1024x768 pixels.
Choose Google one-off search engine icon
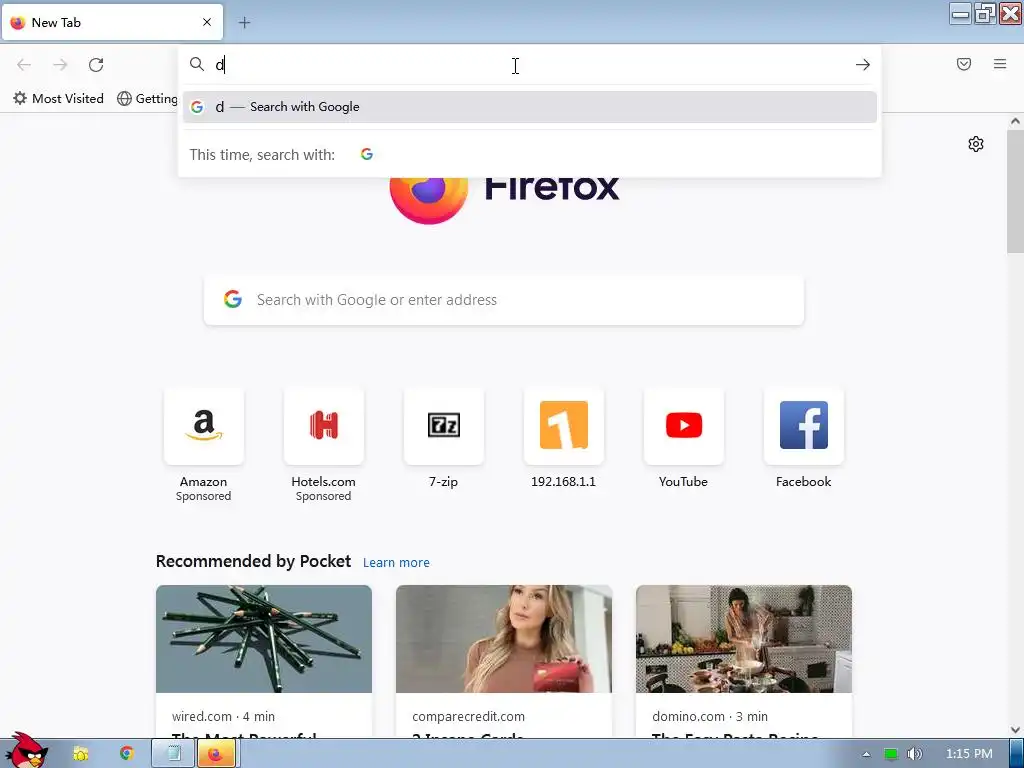click(x=367, y=154)
